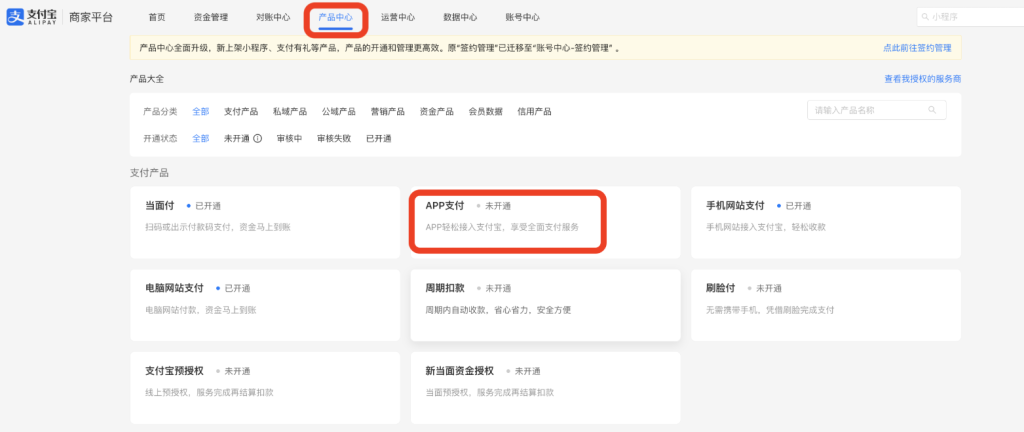Click the 点此前往签约管理 link
This screenshot has width=1024, height=432.
click(x=917, y=47)
